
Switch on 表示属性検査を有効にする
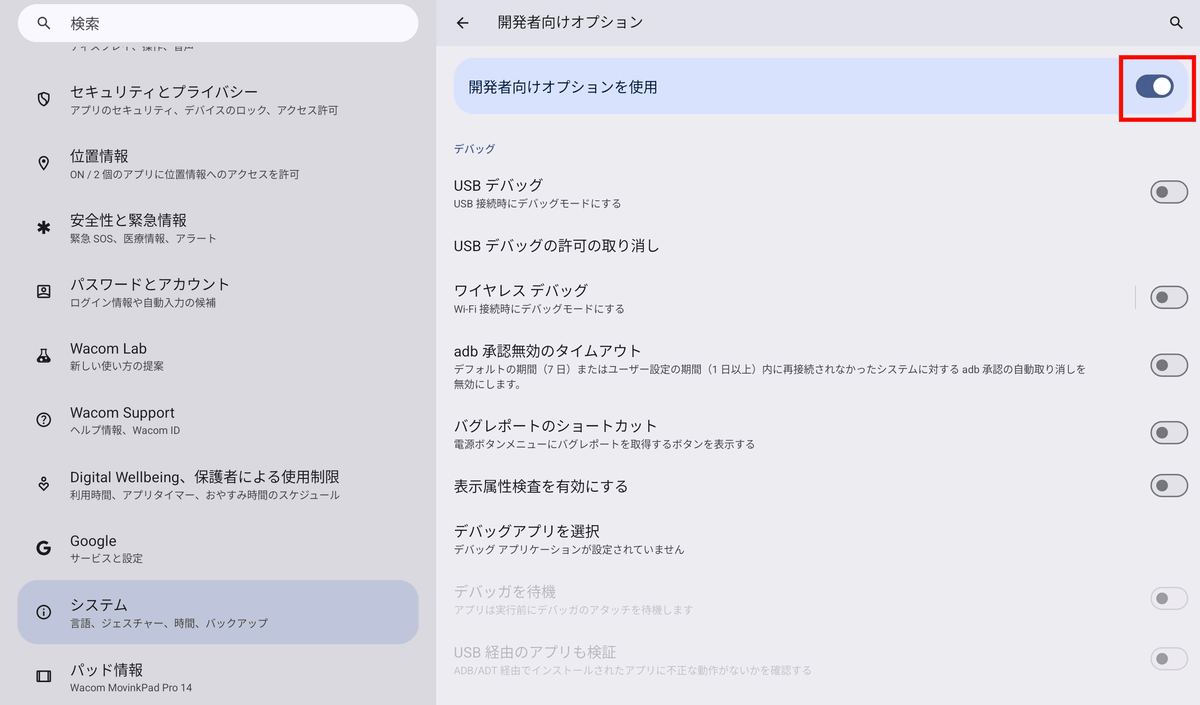[x=1168, y=486]
